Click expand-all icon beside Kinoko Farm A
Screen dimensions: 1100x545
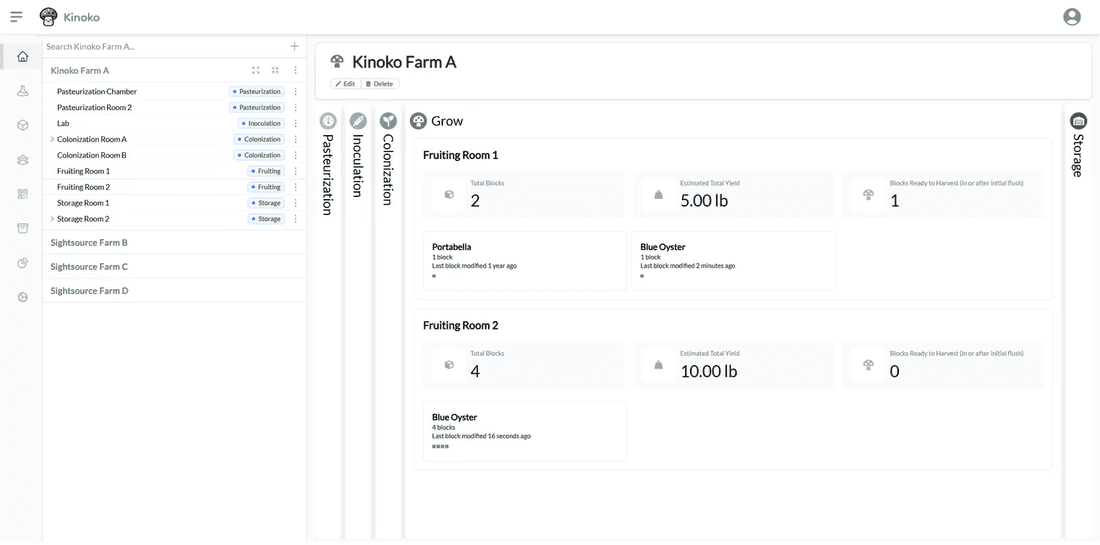[256, 70]
